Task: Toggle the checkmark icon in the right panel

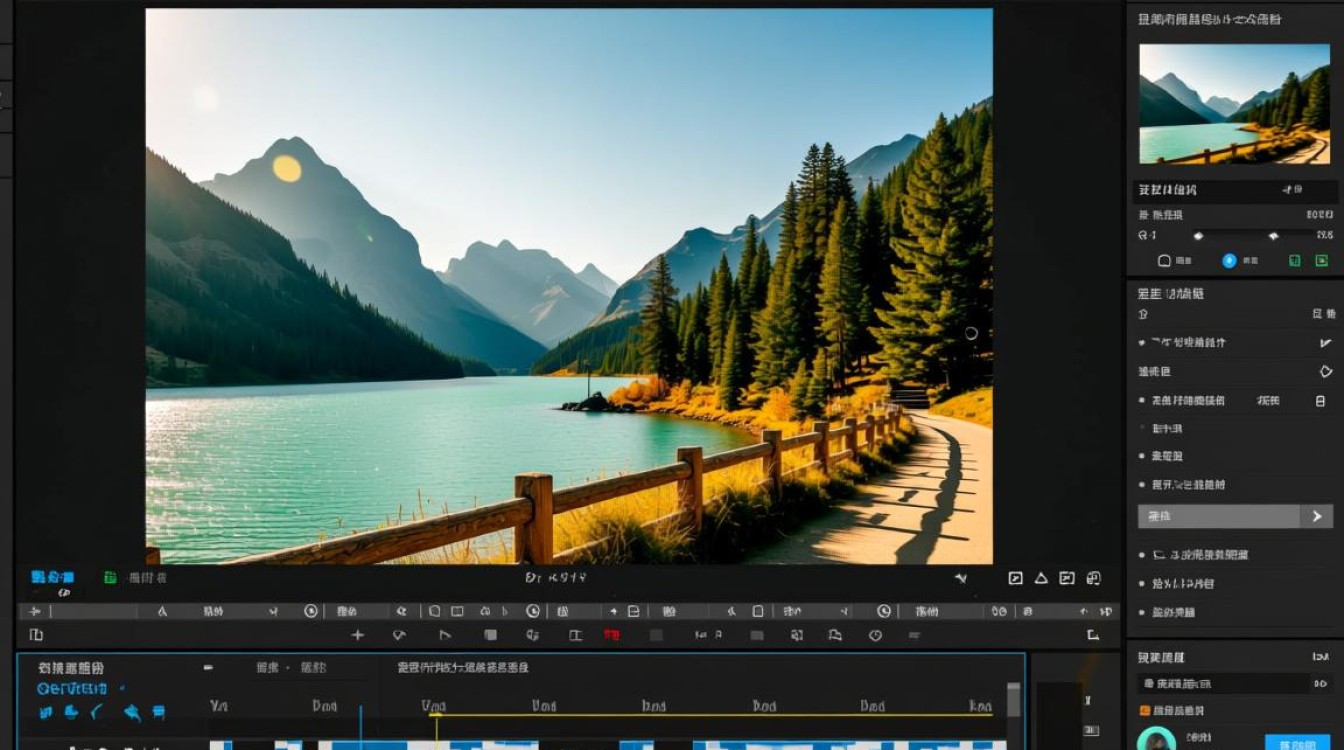Action: pyautogui.click(x=1326, y=343)
